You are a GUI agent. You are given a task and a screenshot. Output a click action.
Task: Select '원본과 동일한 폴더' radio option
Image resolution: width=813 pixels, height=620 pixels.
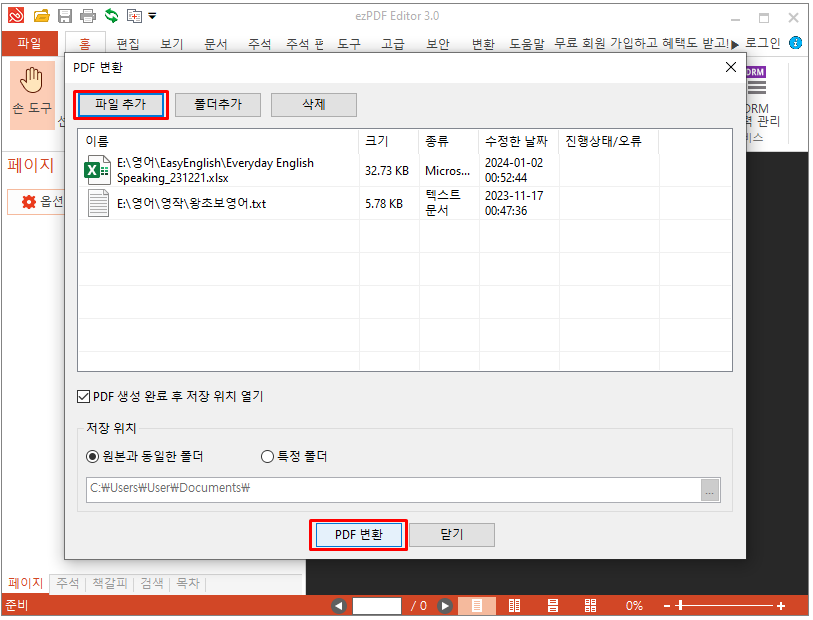pyautogui.click(x=92, y=457)
